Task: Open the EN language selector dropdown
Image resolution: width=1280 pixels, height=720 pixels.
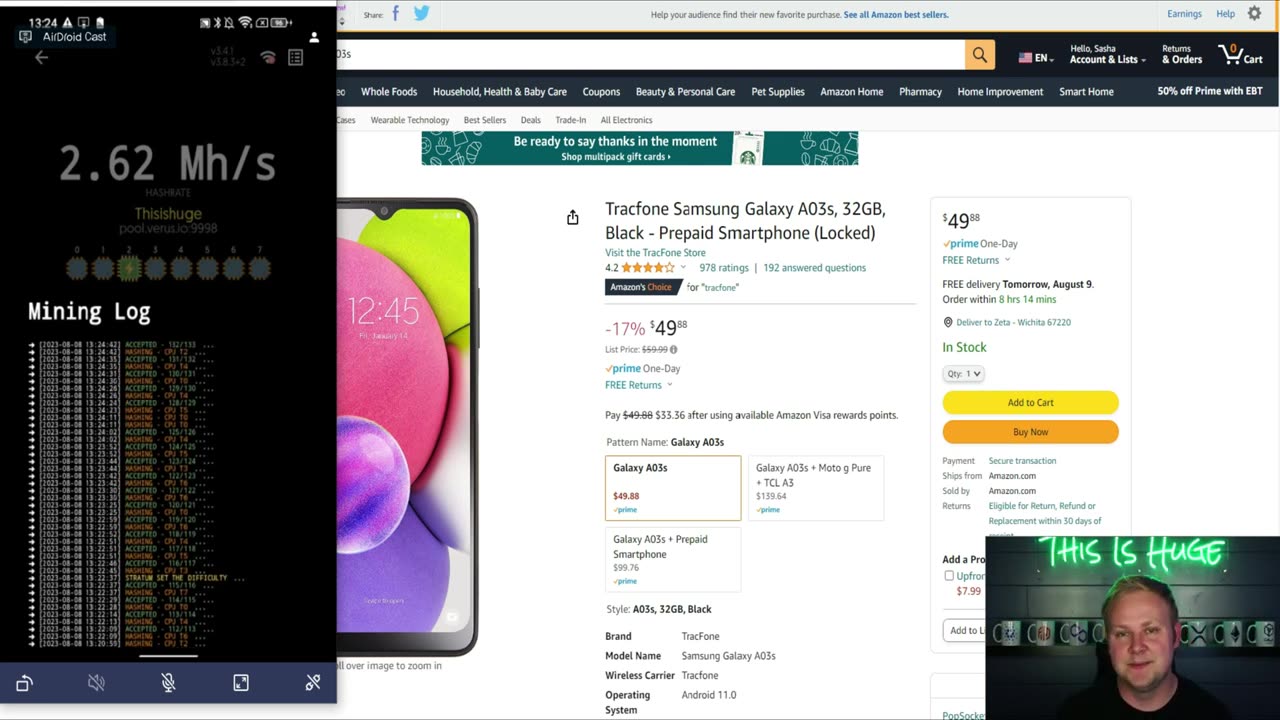Action: click(1035, 58)
